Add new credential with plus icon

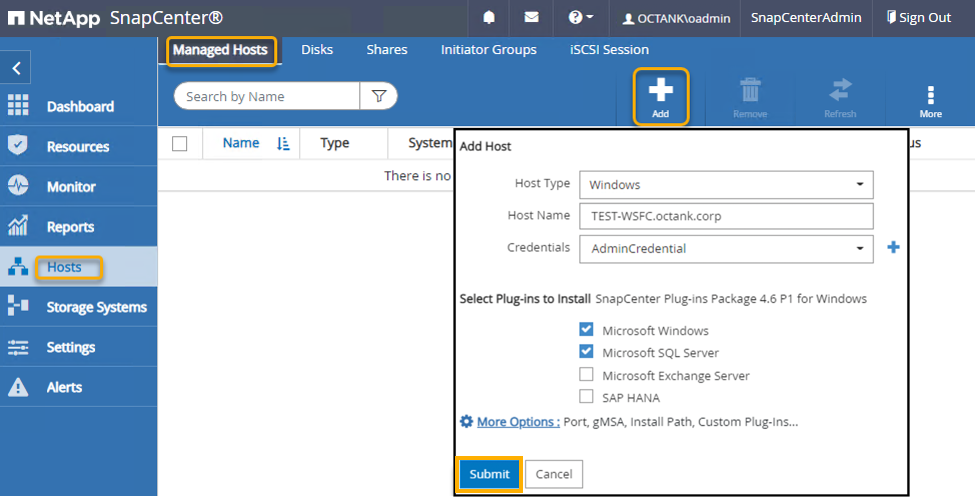(x=893, y=247)
